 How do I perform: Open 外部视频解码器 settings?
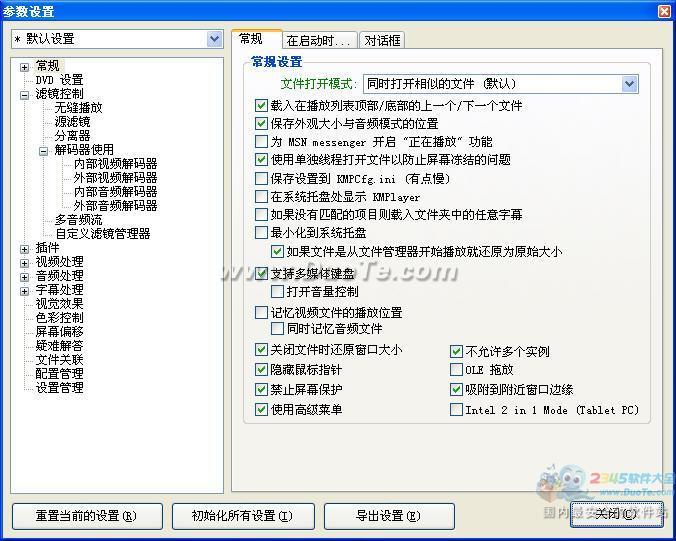coord(116,178)
